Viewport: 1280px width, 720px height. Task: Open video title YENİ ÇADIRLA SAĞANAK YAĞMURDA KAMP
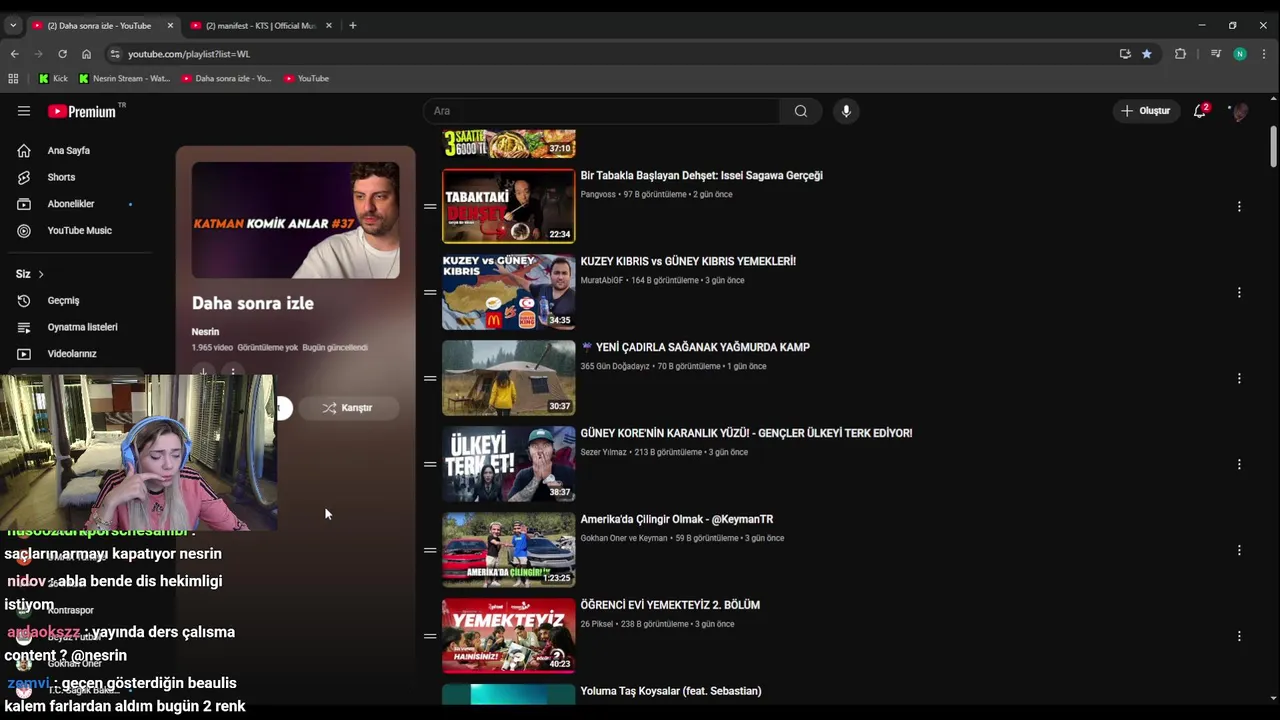pyautogui.click(x=695, y=348)
